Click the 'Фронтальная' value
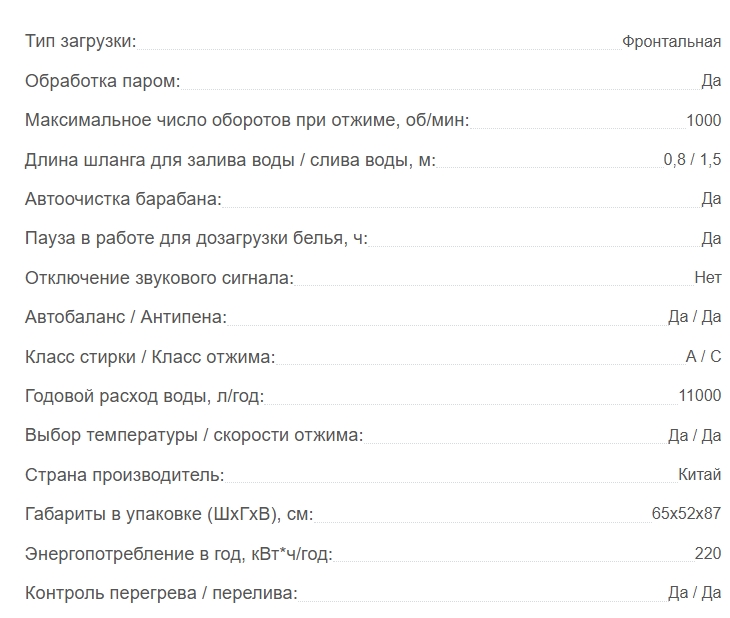The width and height of the screenshot is (730, 618). click(x=671, y=41)
